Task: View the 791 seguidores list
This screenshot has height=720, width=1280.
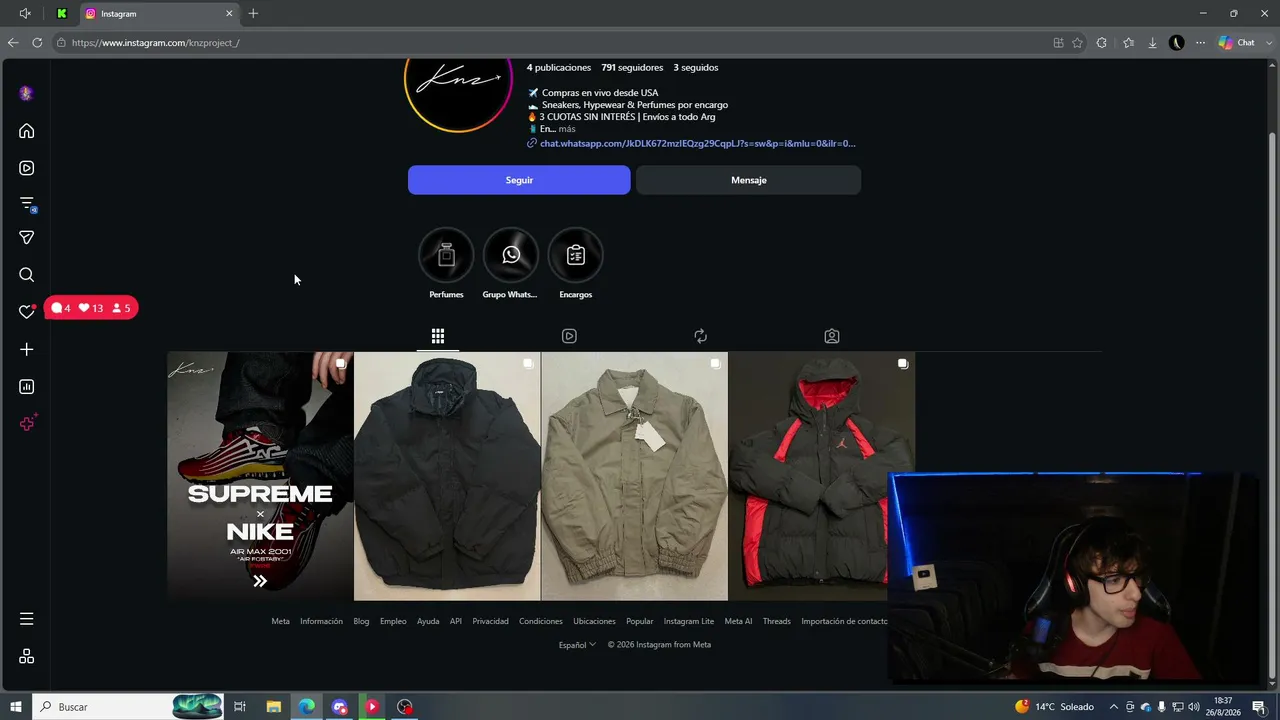Action: [632, 68]
